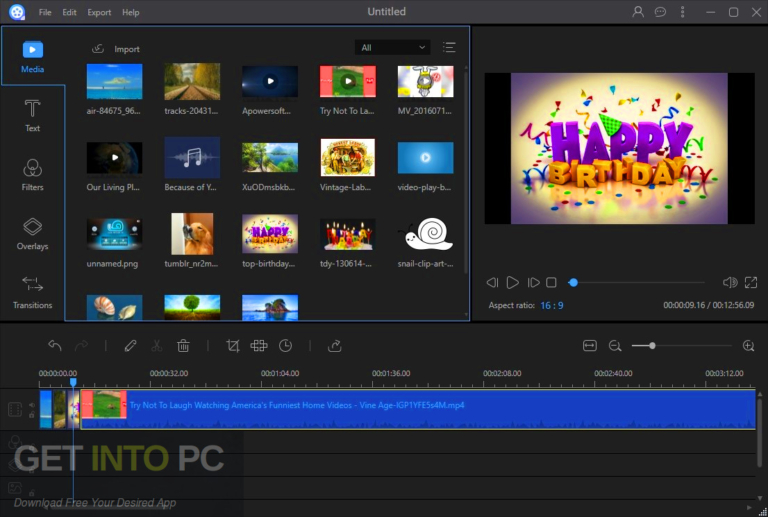Screen dimensions: 768x517
Task: Select the tdy-130614 candles thumbnail
Action: (348, 234)
